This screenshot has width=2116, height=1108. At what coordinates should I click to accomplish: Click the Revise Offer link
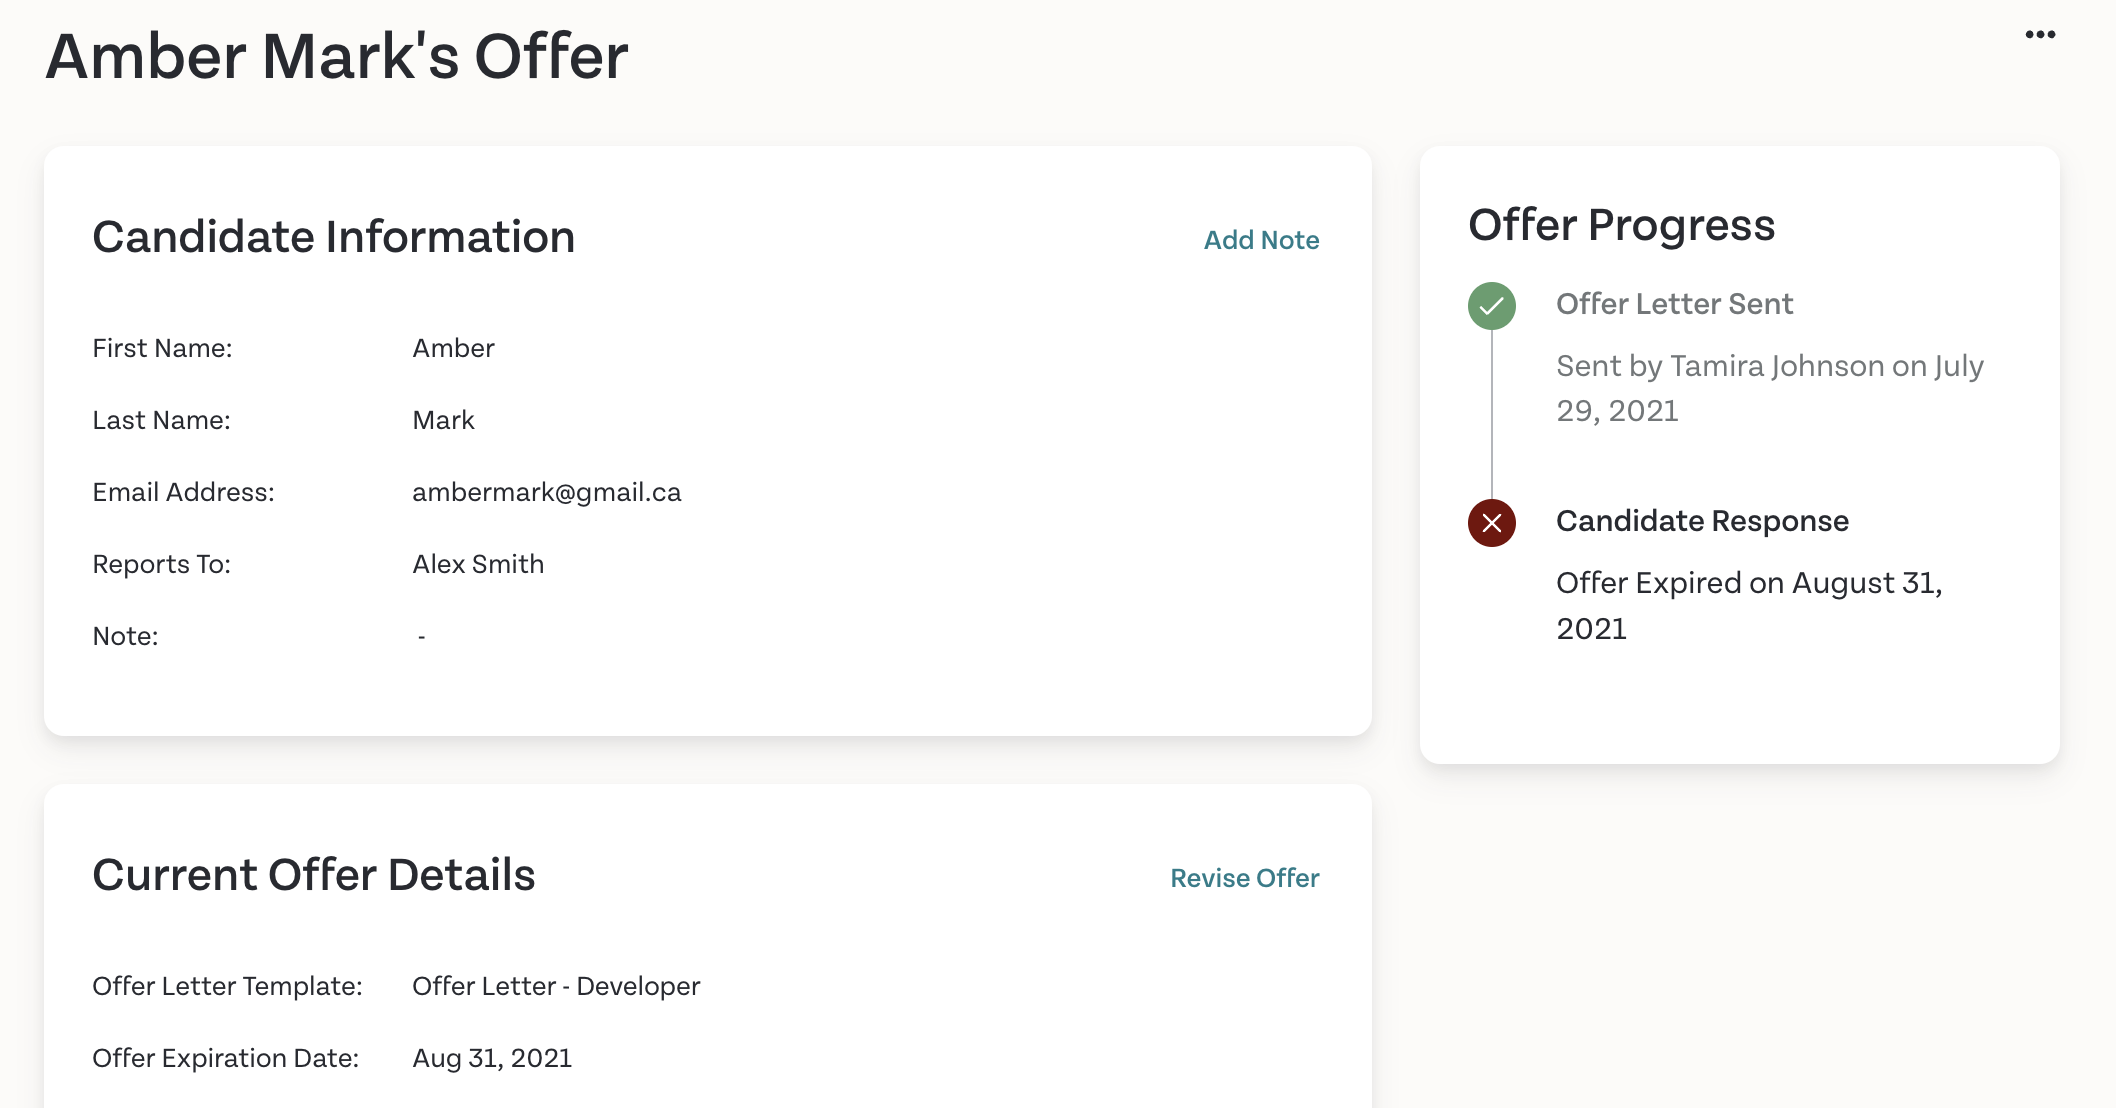click(1245, 878)
